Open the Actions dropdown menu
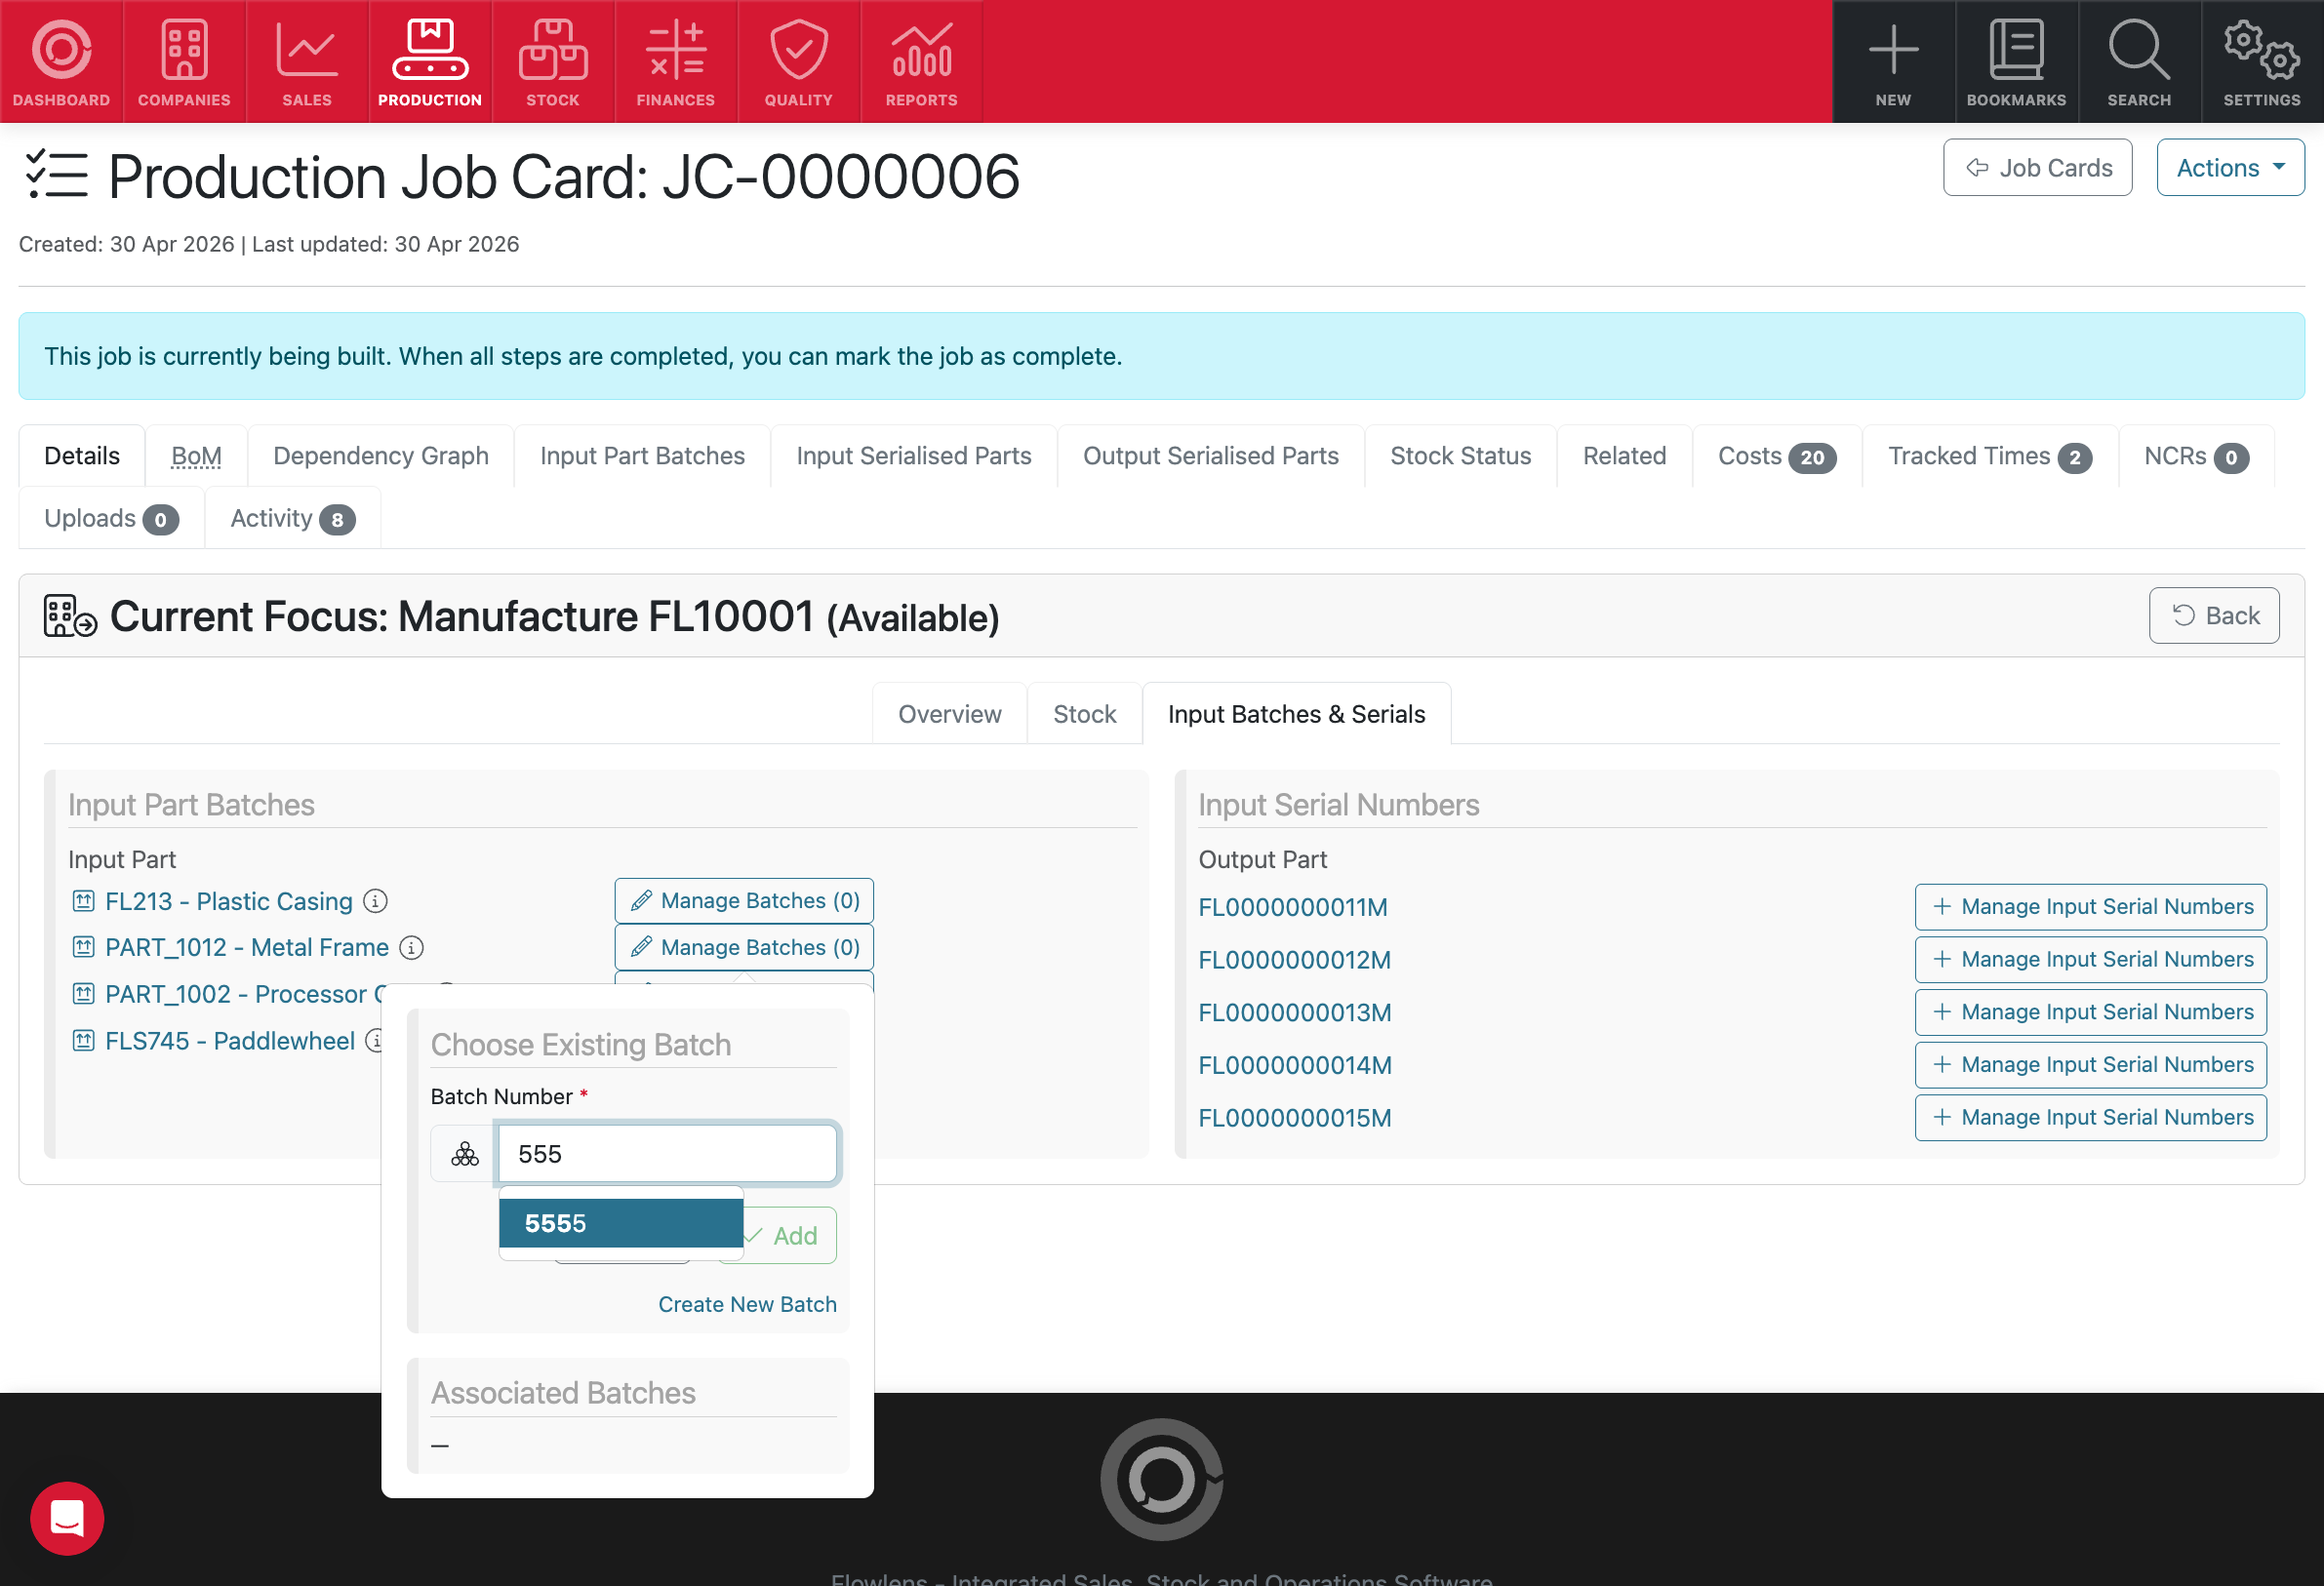 pyautogui.click(x=2231, y=168)
